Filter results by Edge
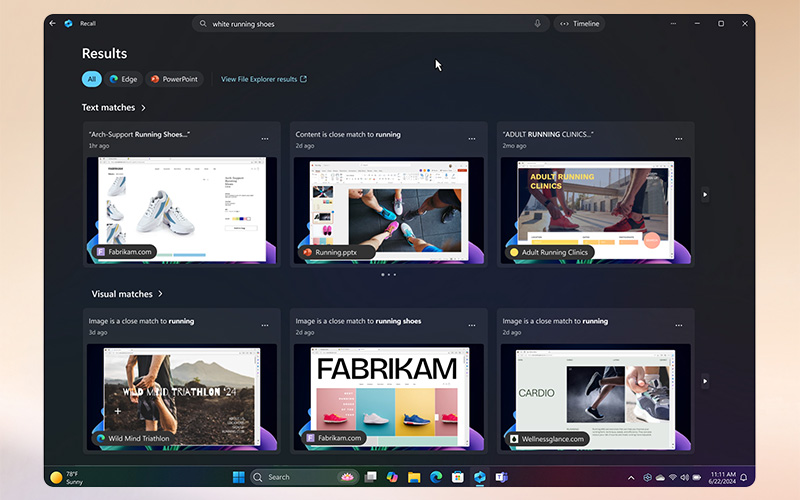Image resolution: width=800 pixels, height=500 pixels. (x=123, y=79)
